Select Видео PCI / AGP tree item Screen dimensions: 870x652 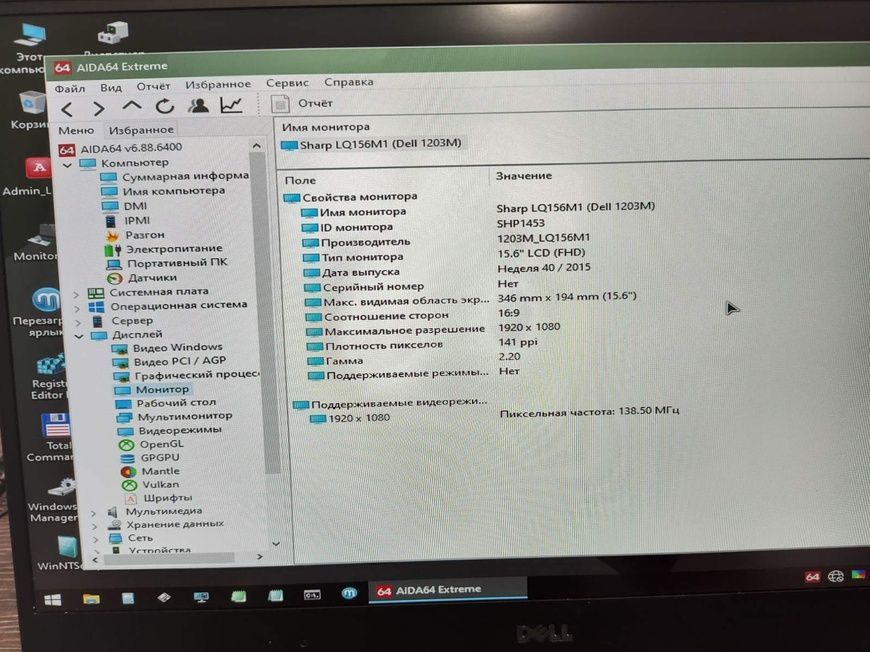coord(180,361)
